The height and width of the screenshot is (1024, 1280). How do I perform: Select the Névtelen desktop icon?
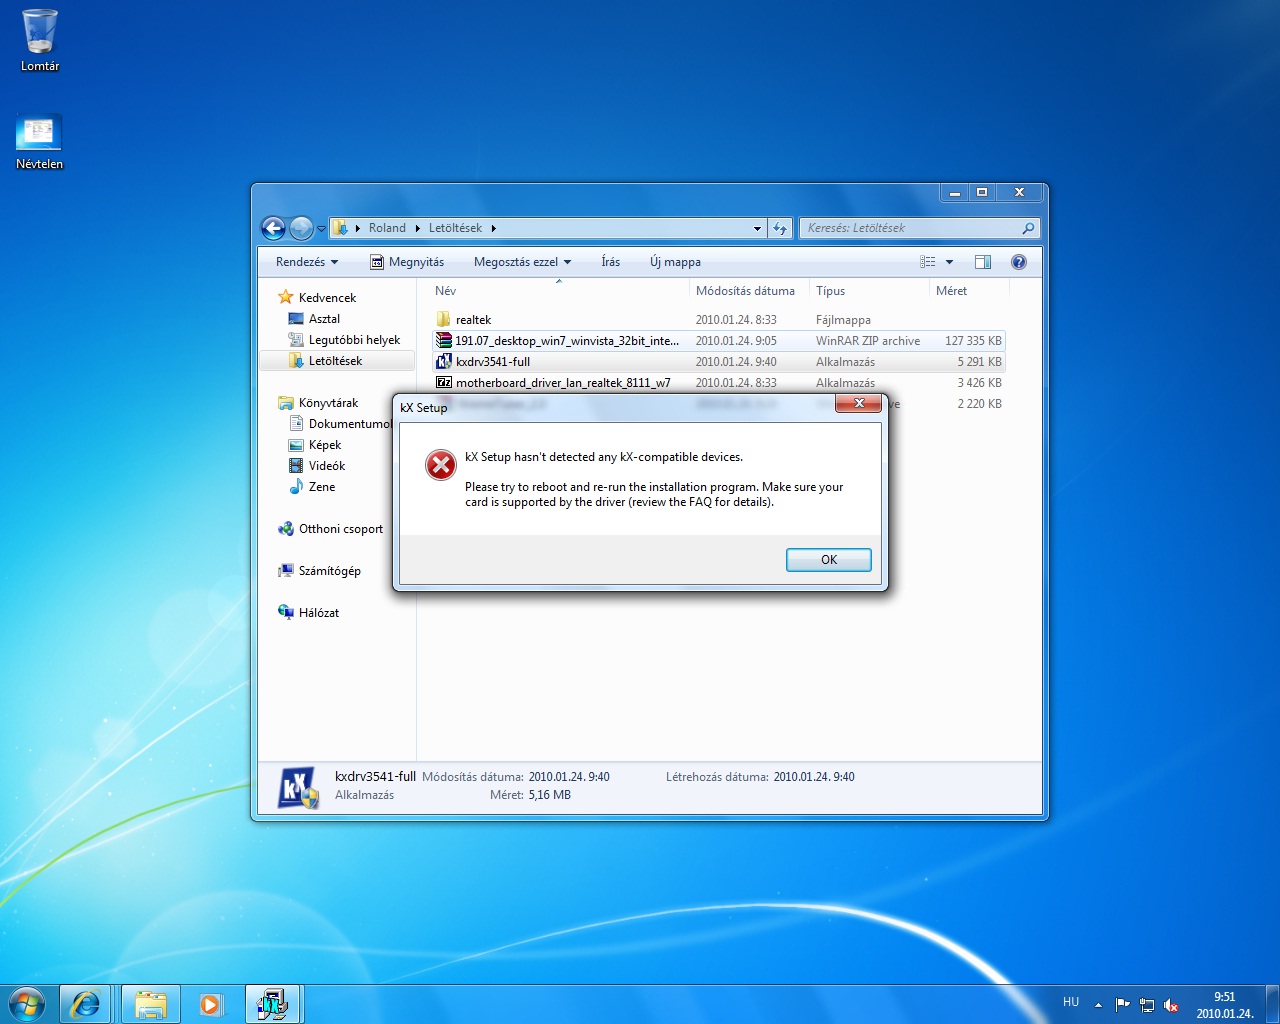click(40, 141)
